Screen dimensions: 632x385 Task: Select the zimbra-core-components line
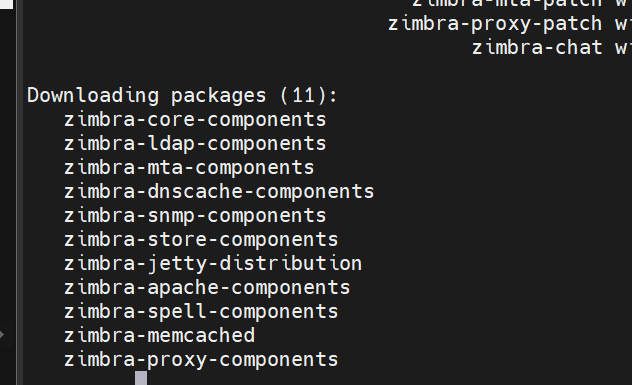pyautogui.click(x=195, y=120)
